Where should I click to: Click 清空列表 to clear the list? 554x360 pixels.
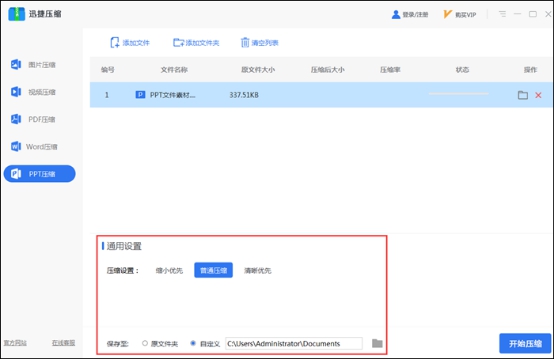tap(260, 43)
